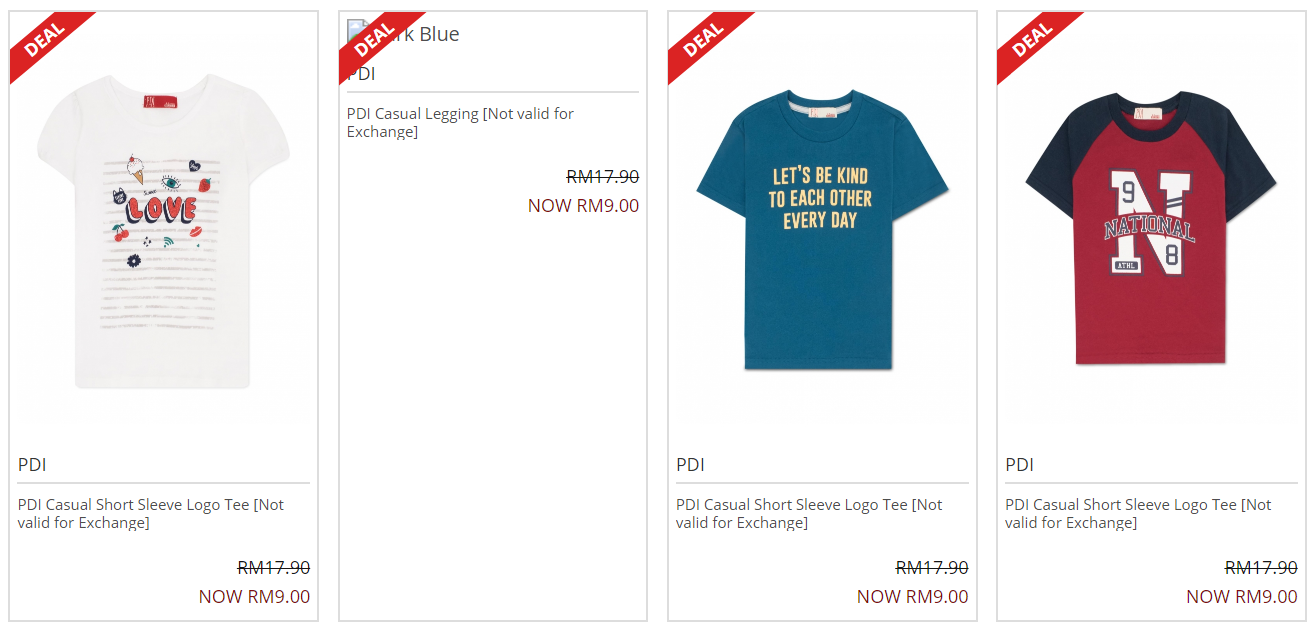Open the white LOVE graphic tee image
Image resolution: width=1314 pixels, height=633 pixels.
[x=163, y=230]
